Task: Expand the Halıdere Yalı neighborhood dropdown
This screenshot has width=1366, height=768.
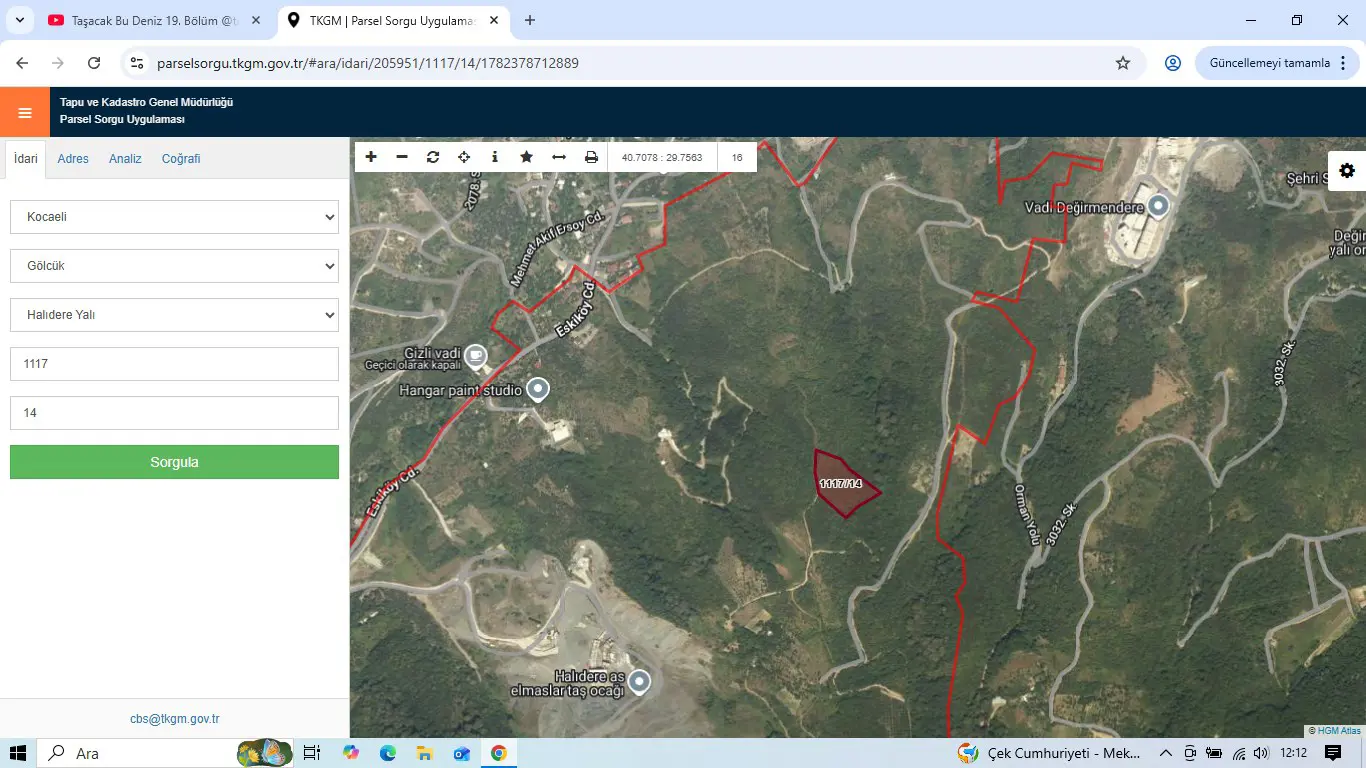Action: [x=174, y=315]
